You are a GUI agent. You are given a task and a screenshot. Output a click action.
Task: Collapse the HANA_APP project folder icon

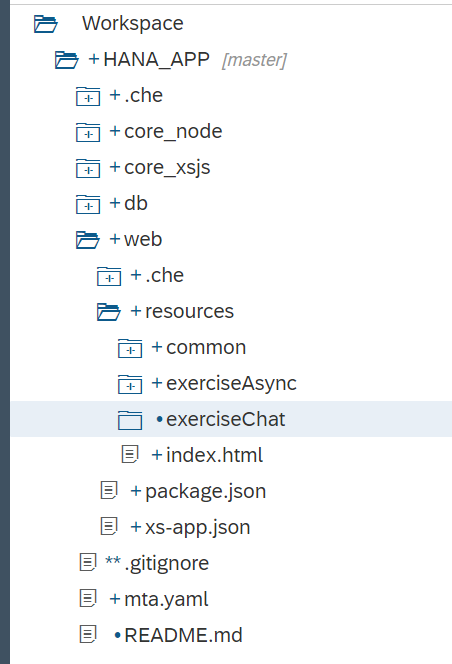[x=67, y=60]
